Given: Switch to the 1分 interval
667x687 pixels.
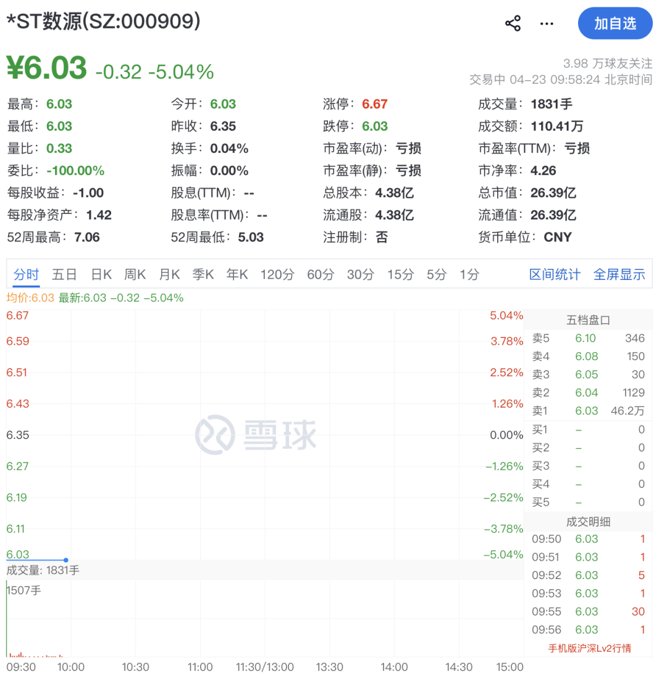Looking at the screenshot, I should click(x=469, y=274).
